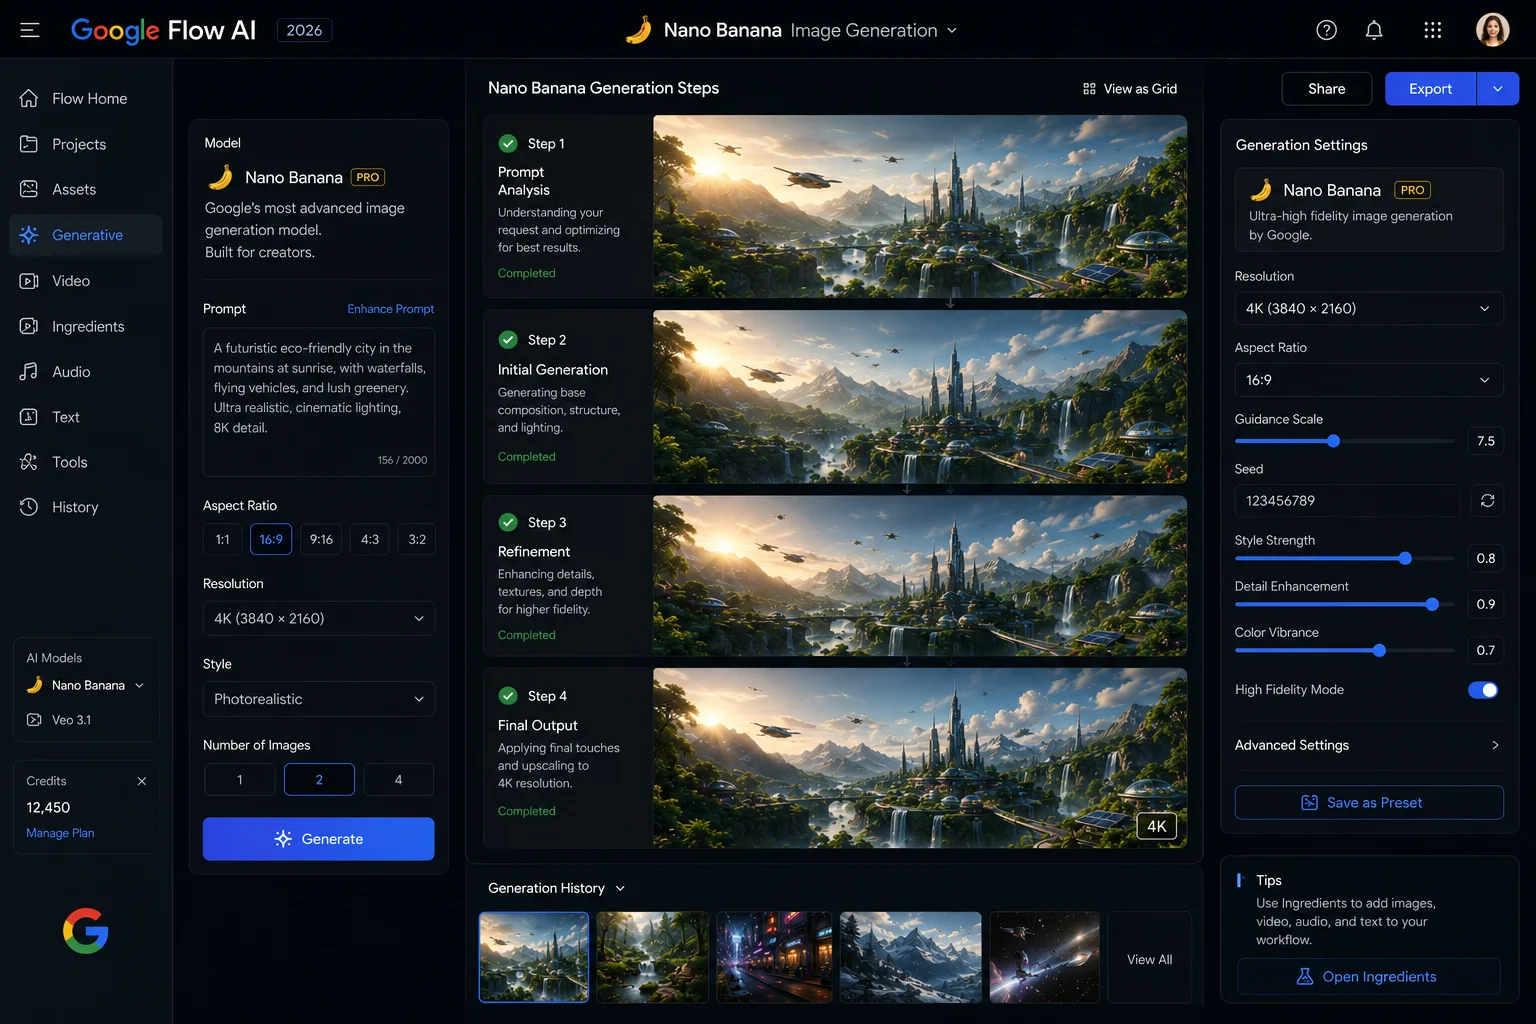Open the History section
The image size is (1536, 1024).
tap(86, 507)
